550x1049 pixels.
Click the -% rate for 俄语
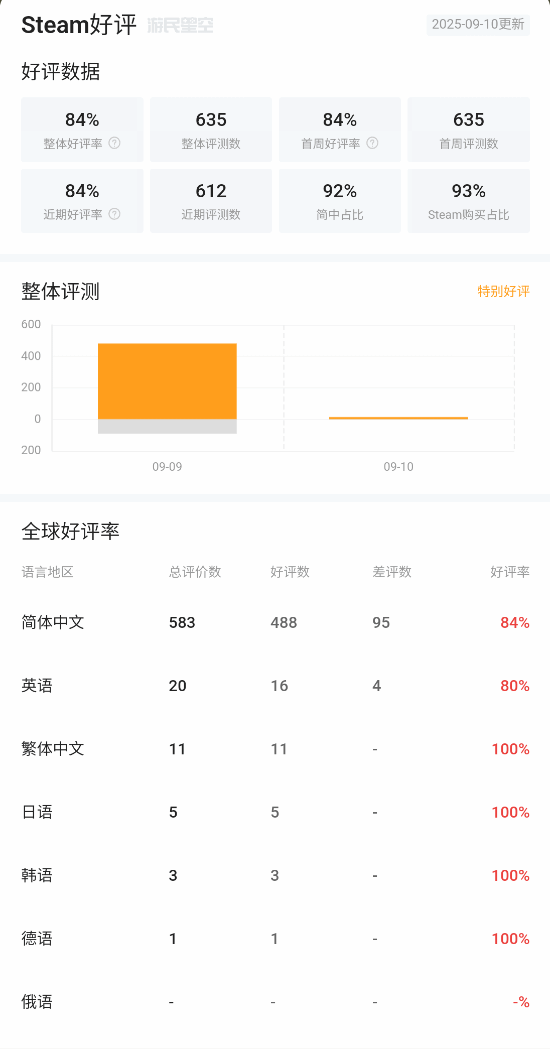point(521,1002)
